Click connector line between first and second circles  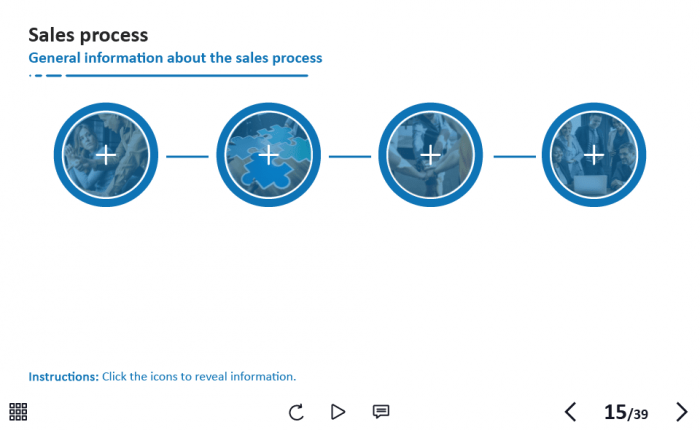point(187,156)
